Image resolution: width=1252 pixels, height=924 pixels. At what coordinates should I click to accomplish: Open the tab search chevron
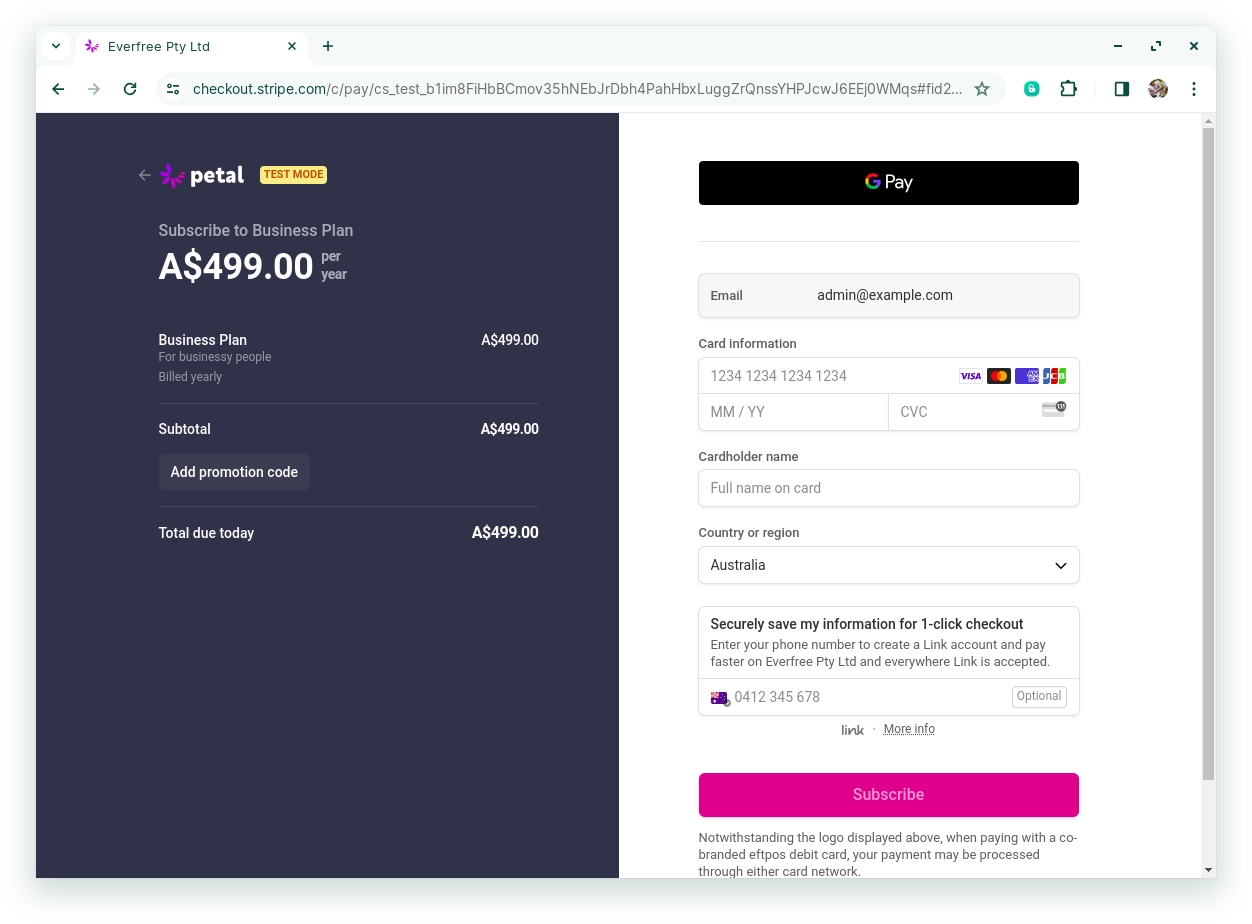click(x=56, y=46)
